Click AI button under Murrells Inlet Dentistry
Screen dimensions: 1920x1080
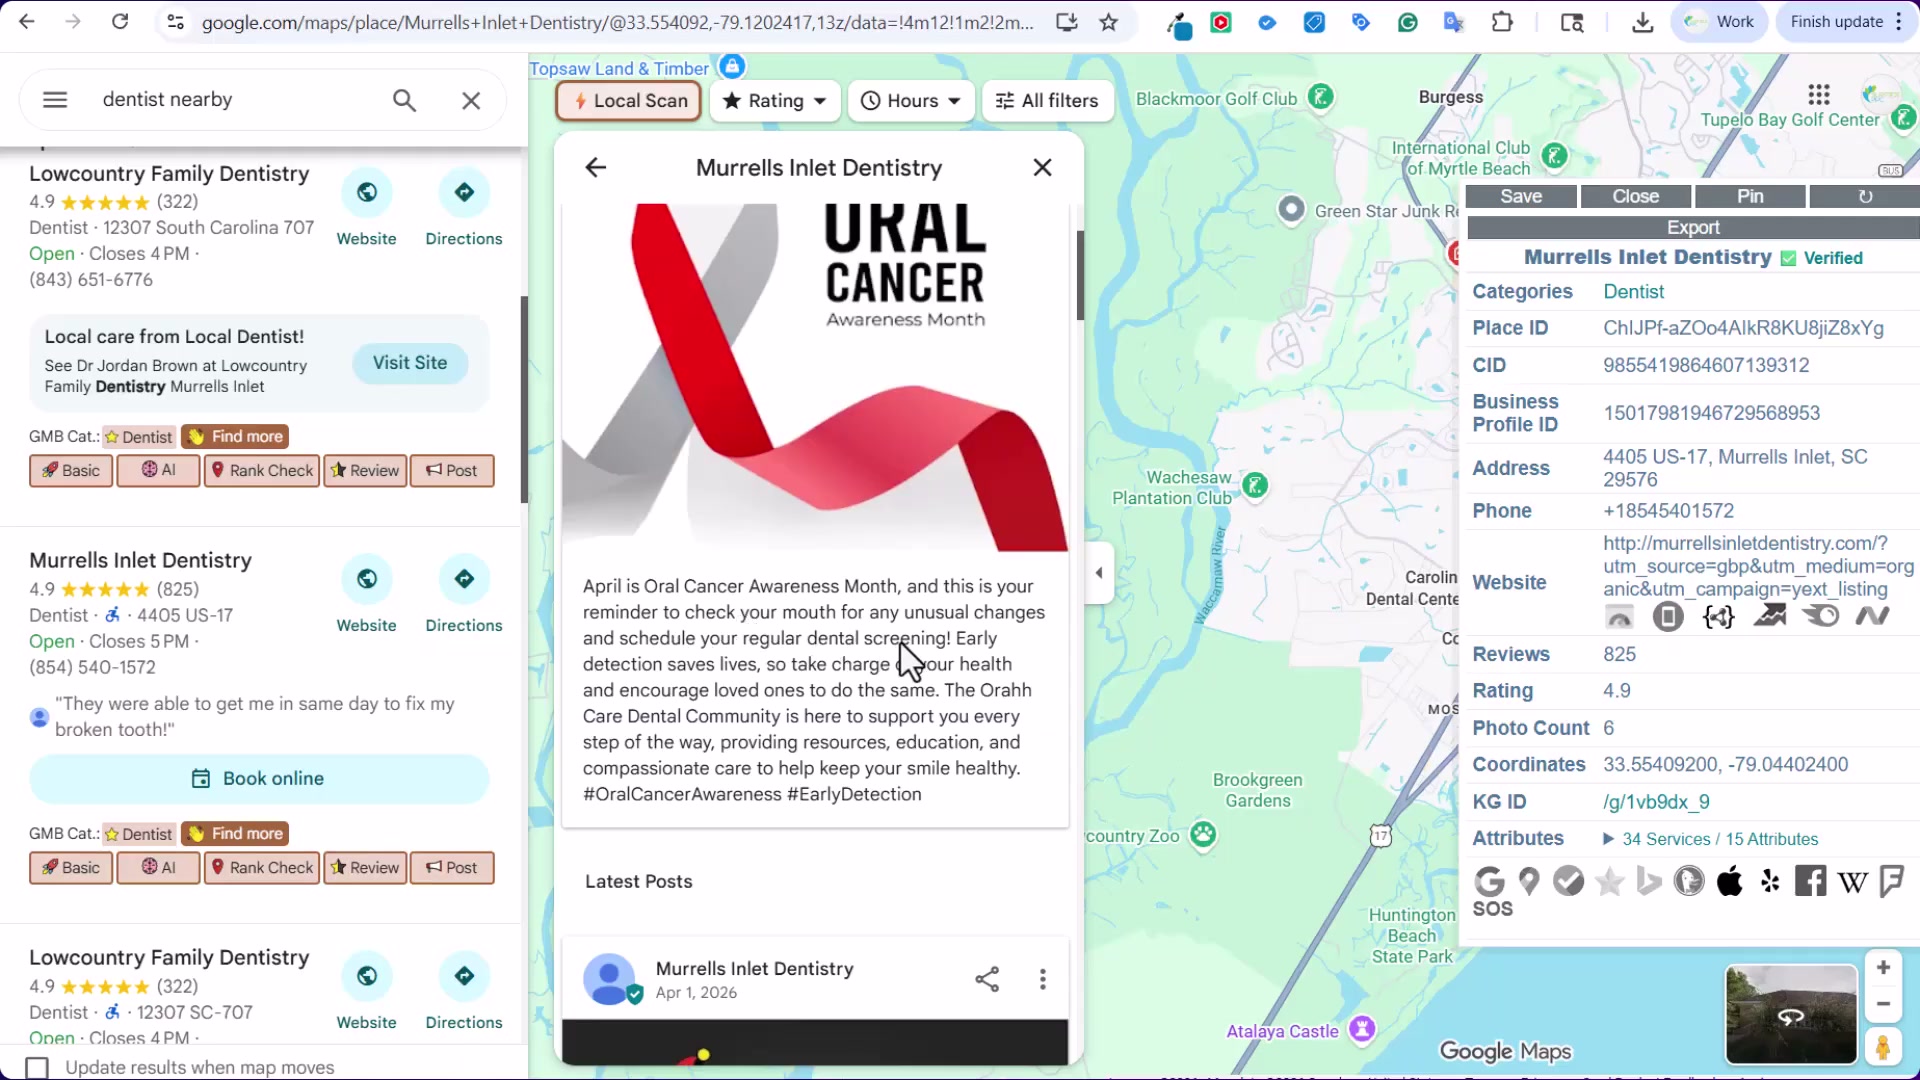(158, 868)
